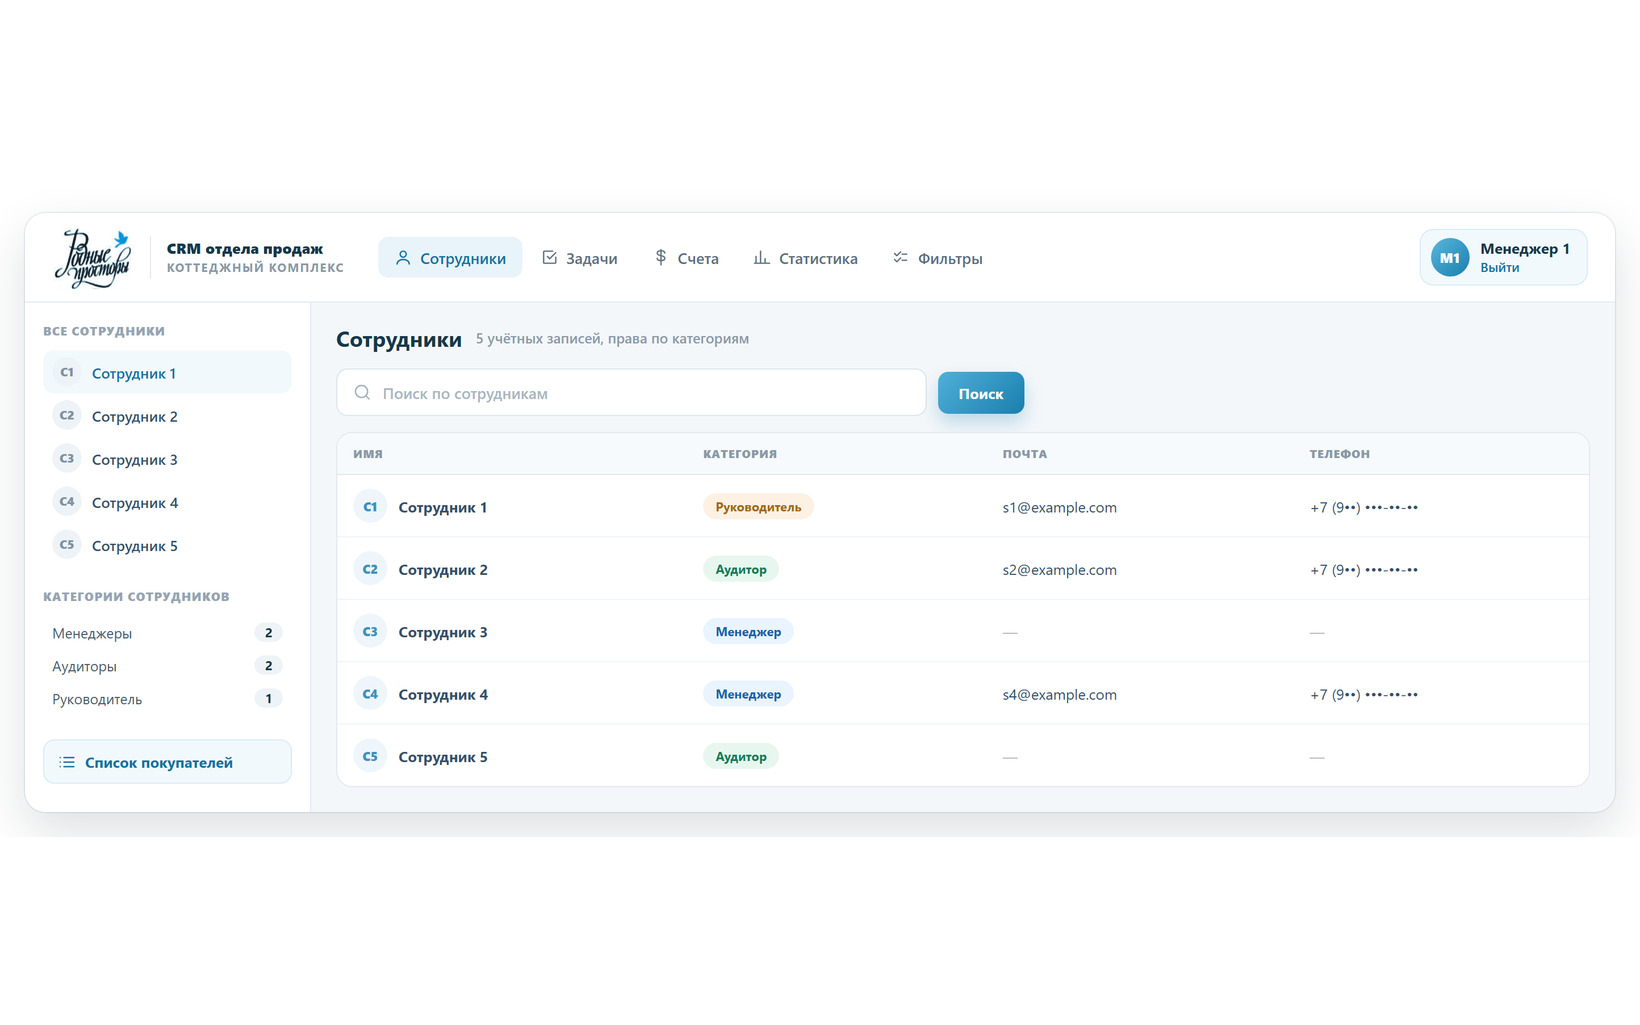Click the C4 avatar in table row
Viewport: 1640px width, 1025px height.
[x=370, y=694]
